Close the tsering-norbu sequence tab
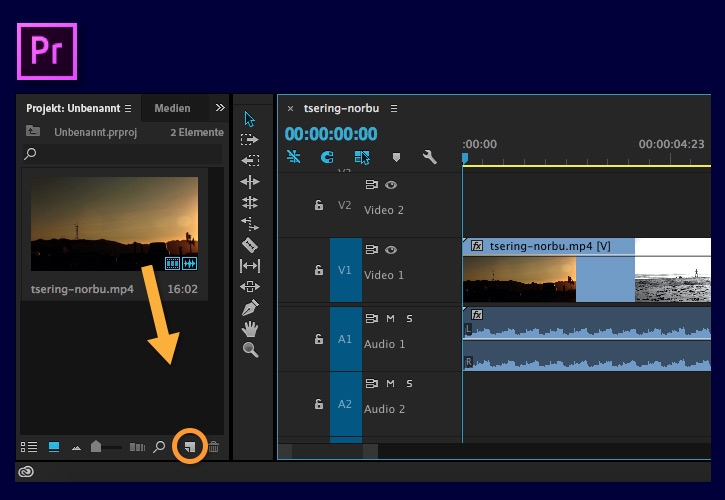725x500 pixels. 290,108
